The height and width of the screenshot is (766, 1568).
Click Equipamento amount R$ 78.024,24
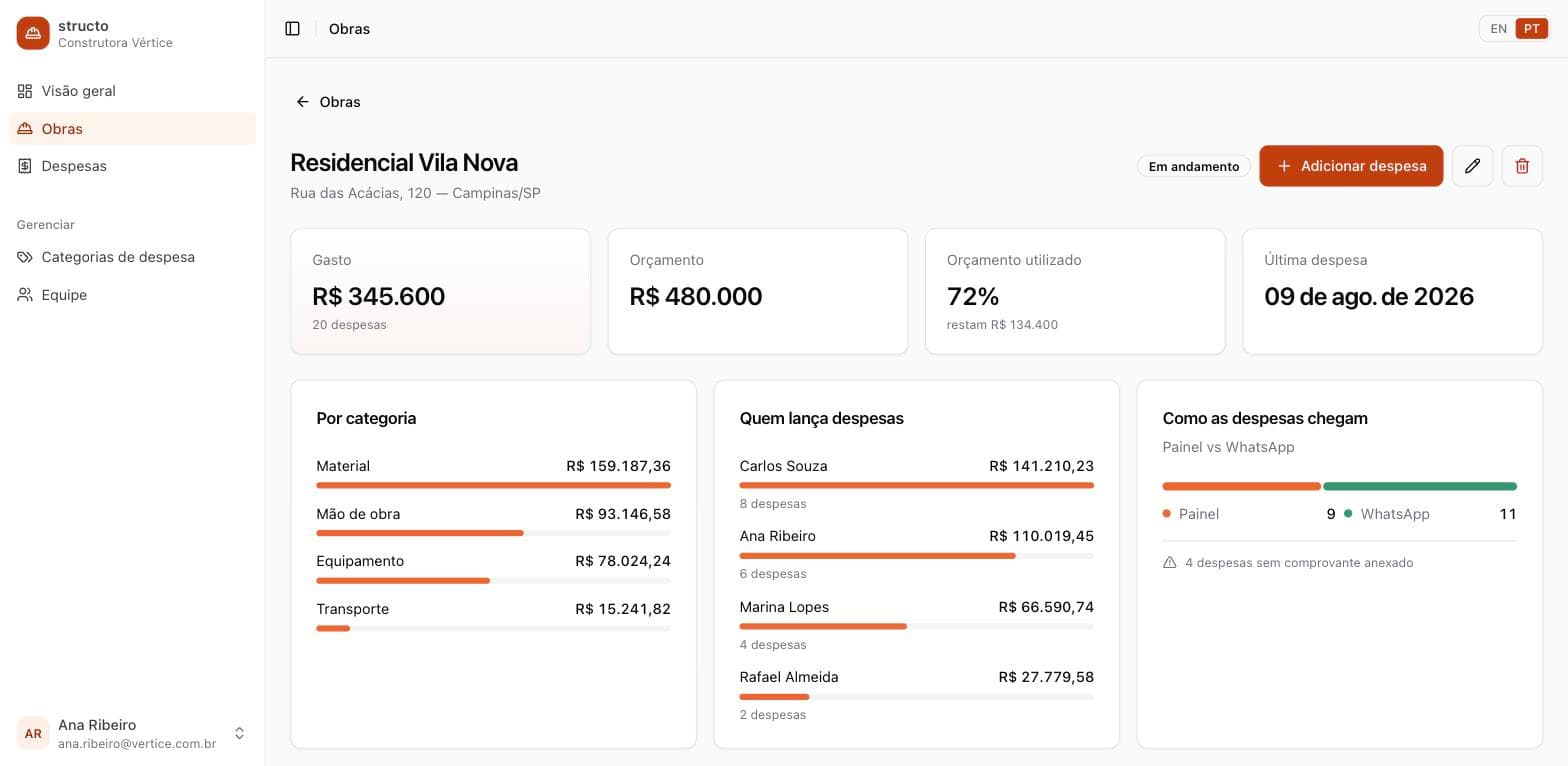(x=623, y=561)
